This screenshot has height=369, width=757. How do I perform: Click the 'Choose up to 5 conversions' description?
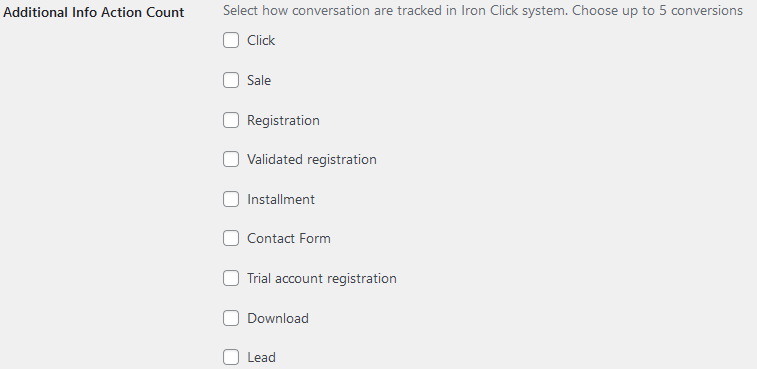pos(657,11)
